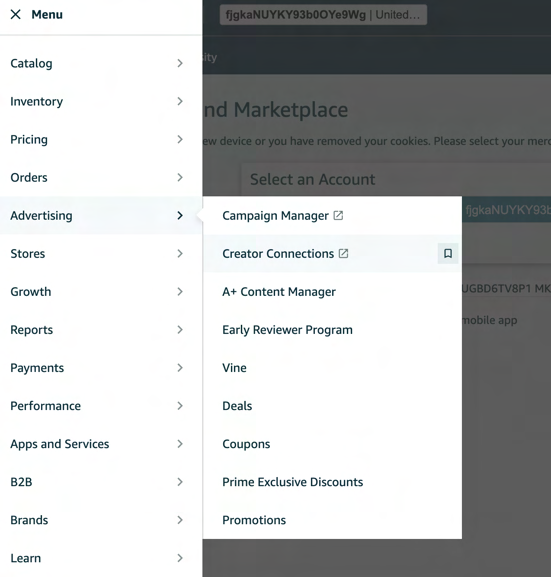
Task: Click the external link icon beside Creator Connections
Action: tap(343, 253)
